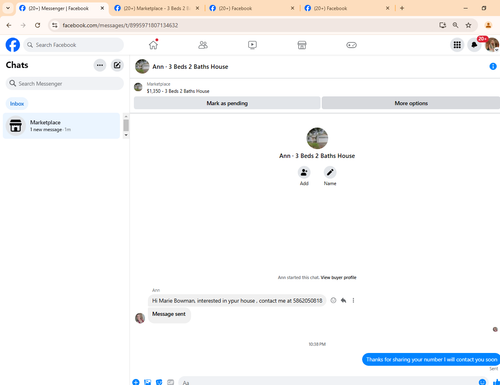Screen dimensions: 500x385
Task: Click chat header Ann · 3 Beds 2 Baths House
Action: (190, 67)
